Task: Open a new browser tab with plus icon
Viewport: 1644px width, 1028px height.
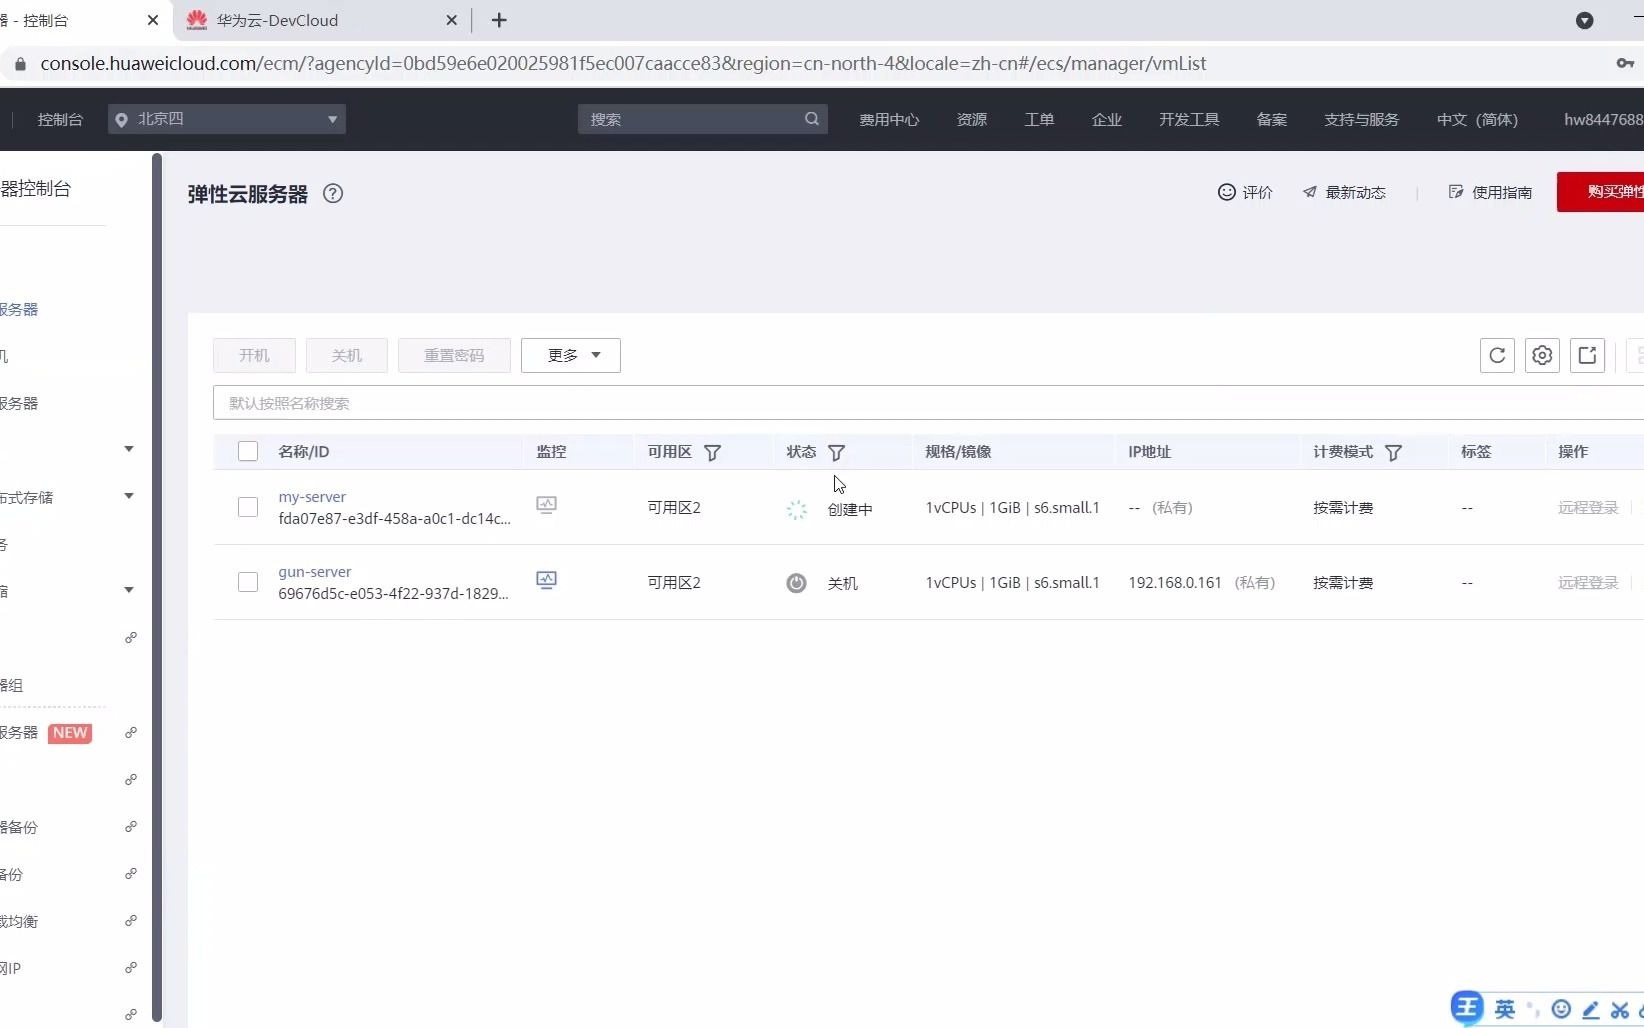Action: pos(499,20)
